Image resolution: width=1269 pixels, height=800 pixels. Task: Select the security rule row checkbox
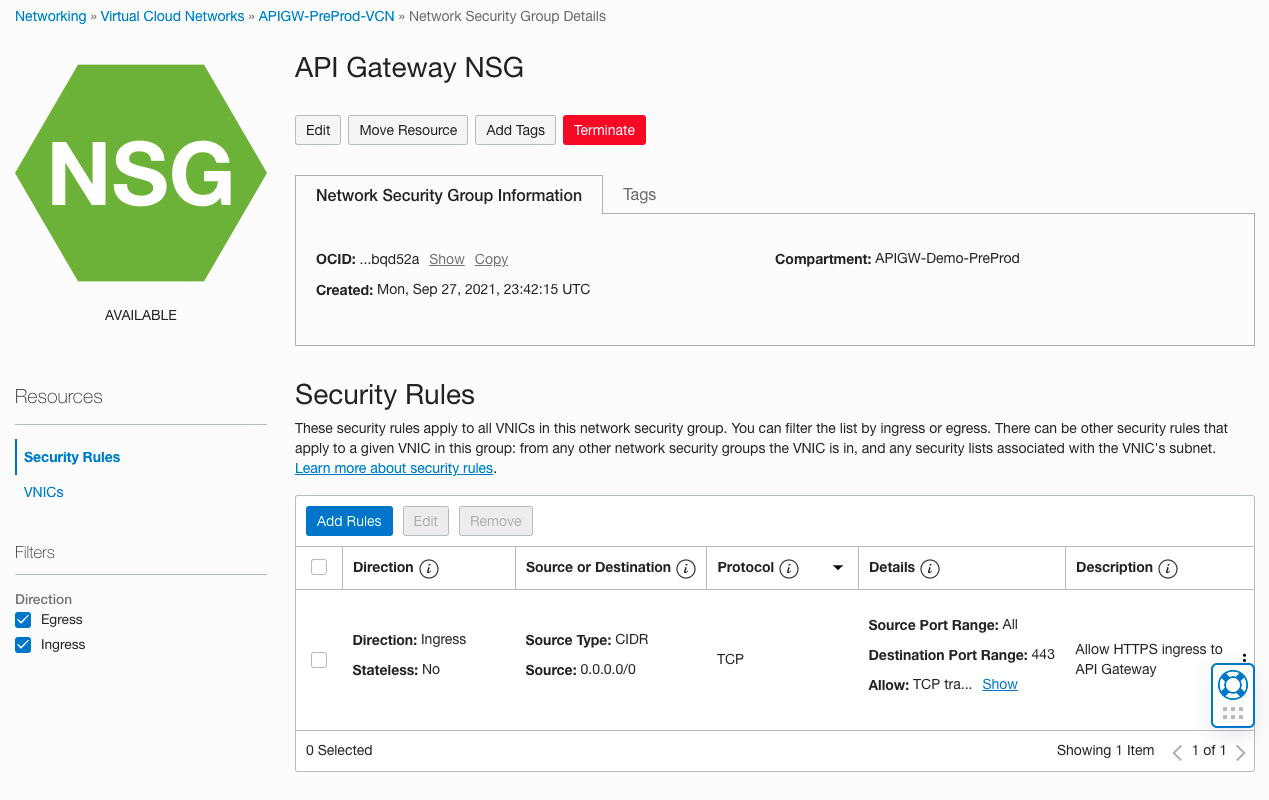click(318, 659)
